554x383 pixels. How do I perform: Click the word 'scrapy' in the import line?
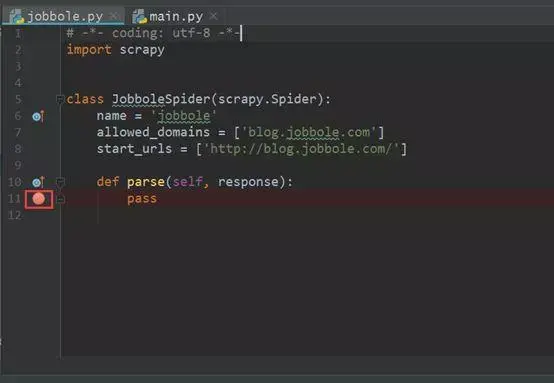point(142,50)
